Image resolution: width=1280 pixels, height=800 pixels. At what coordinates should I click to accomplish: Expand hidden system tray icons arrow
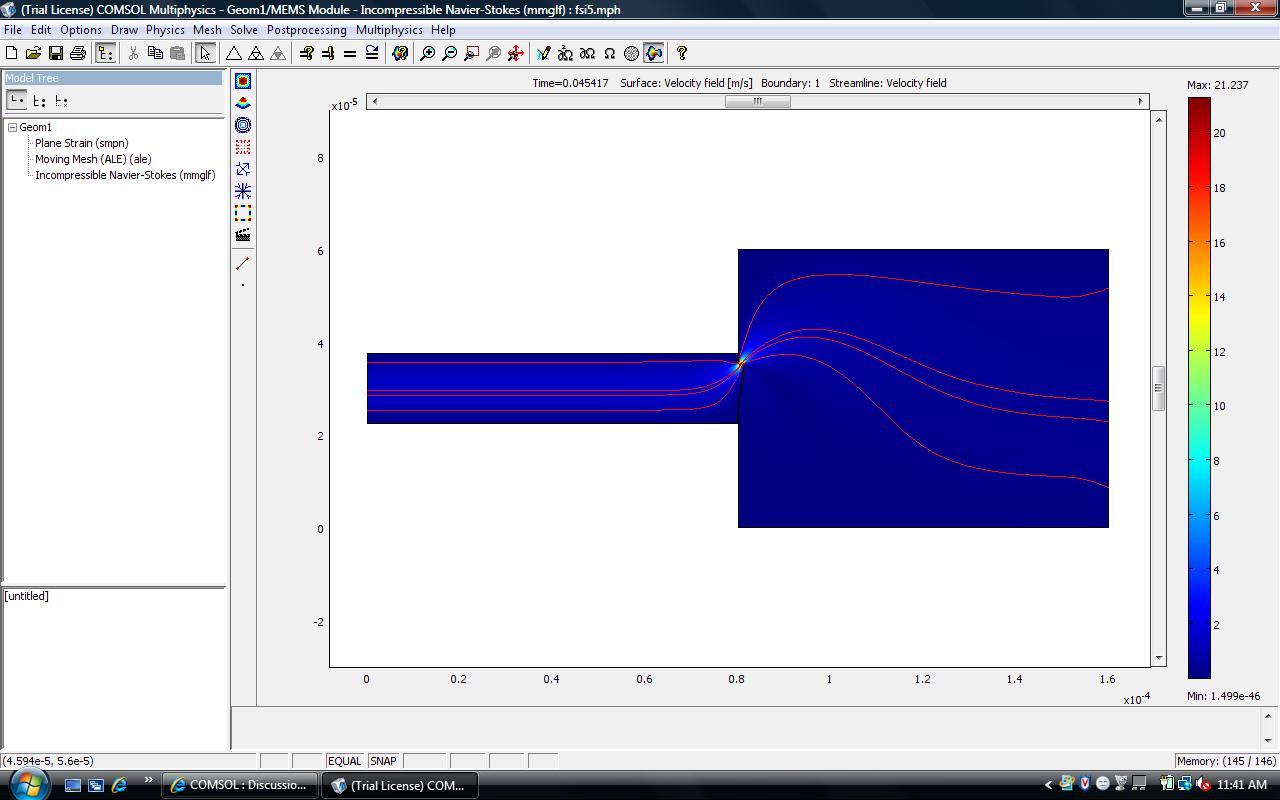[x=1048, y=785]
